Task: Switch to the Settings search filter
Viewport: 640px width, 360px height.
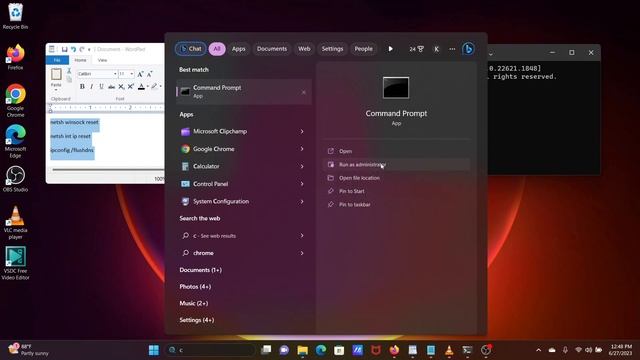Action: [x=332, y=49]
